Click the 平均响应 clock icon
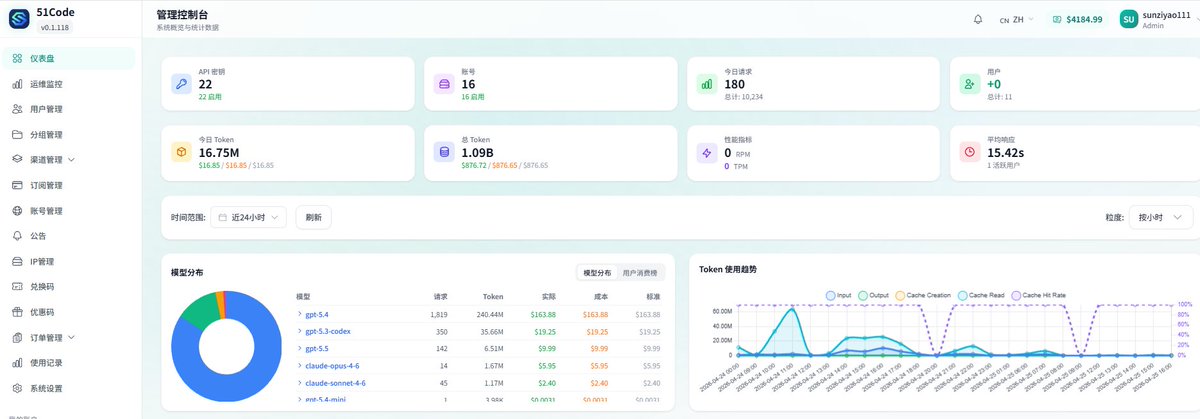Viewport: 1200px width, 419px height. (x=969, y=152)
